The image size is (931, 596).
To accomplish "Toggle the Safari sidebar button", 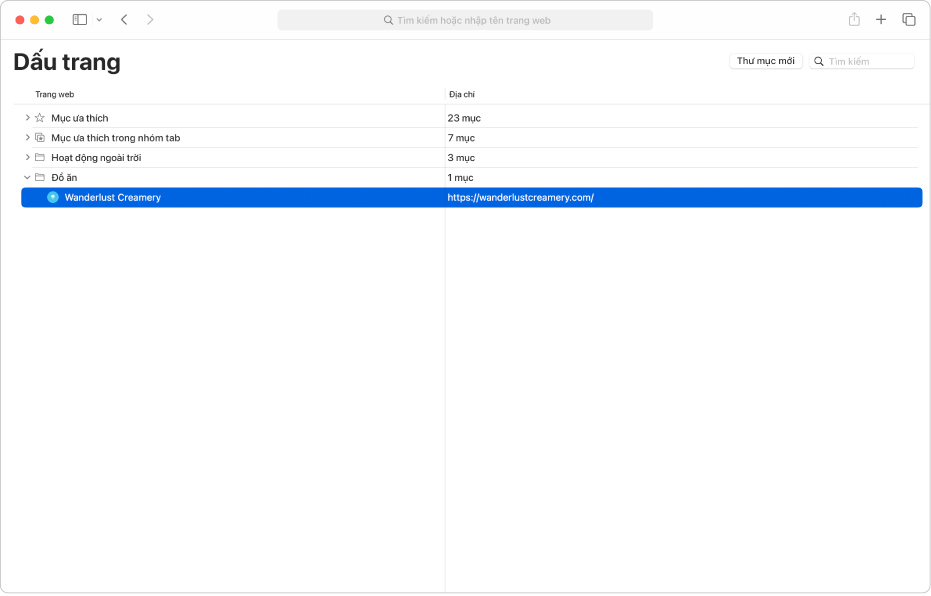I will click(80, 20).
